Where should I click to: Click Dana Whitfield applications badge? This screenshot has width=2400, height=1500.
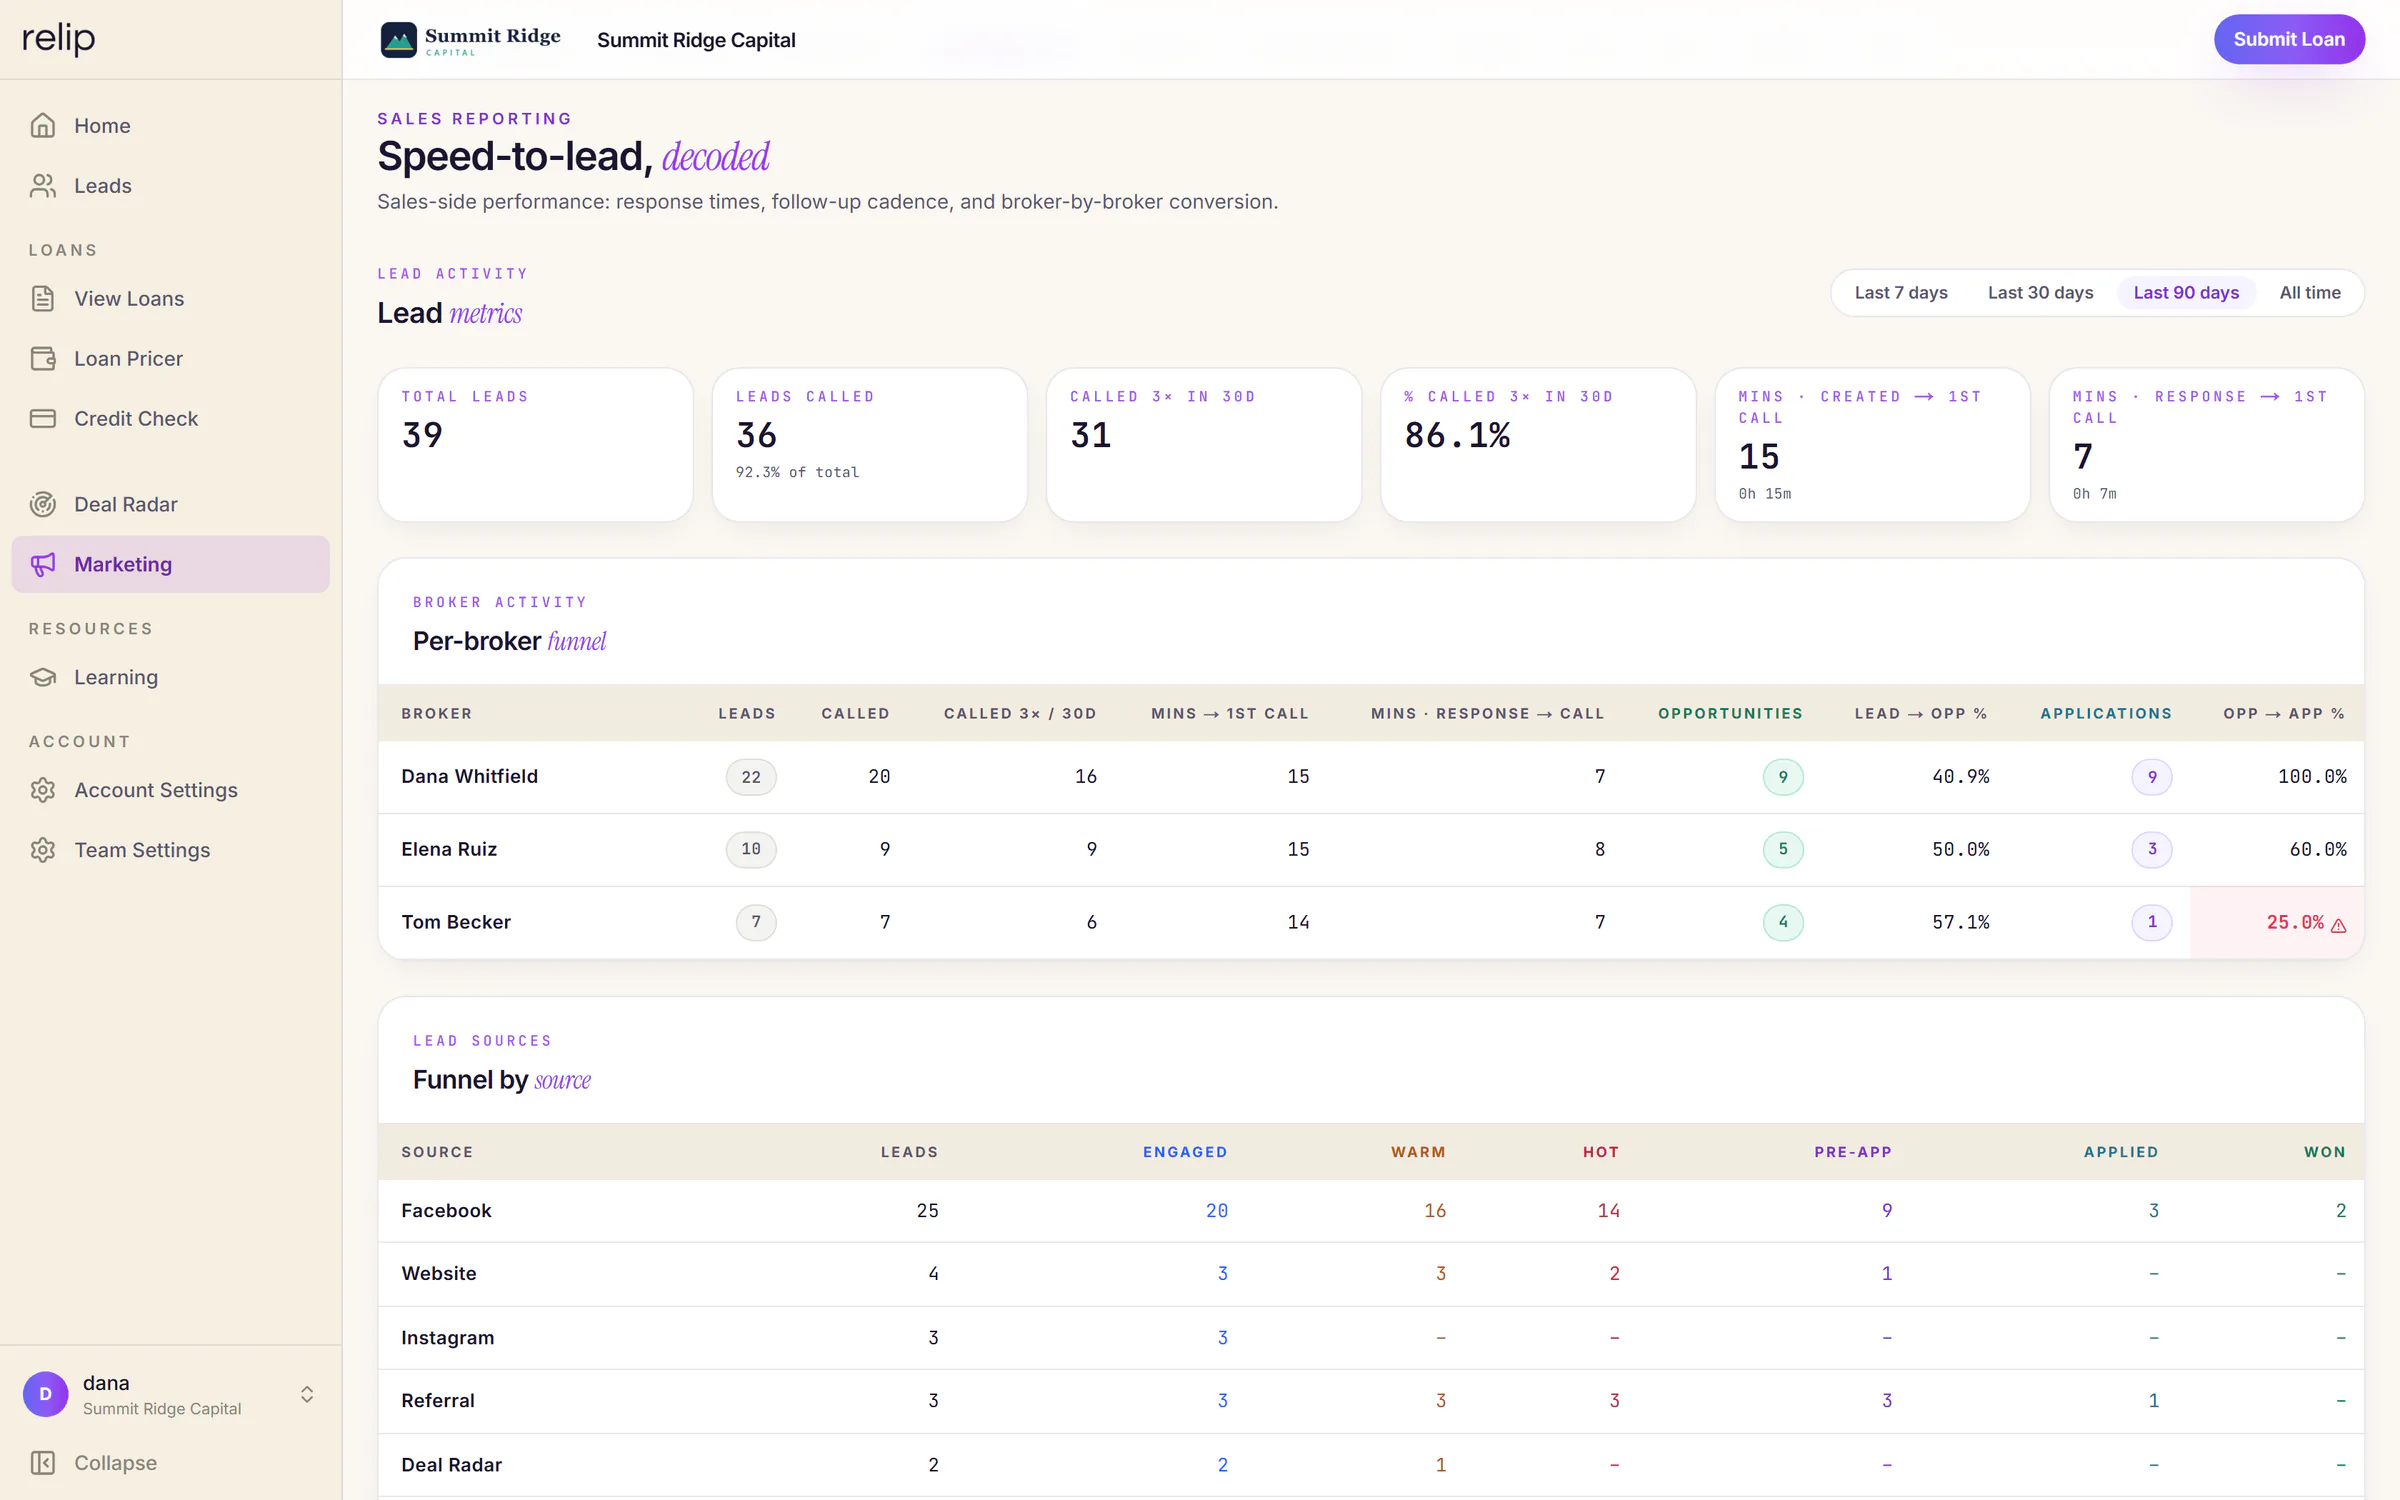(x=2152, y=777)
